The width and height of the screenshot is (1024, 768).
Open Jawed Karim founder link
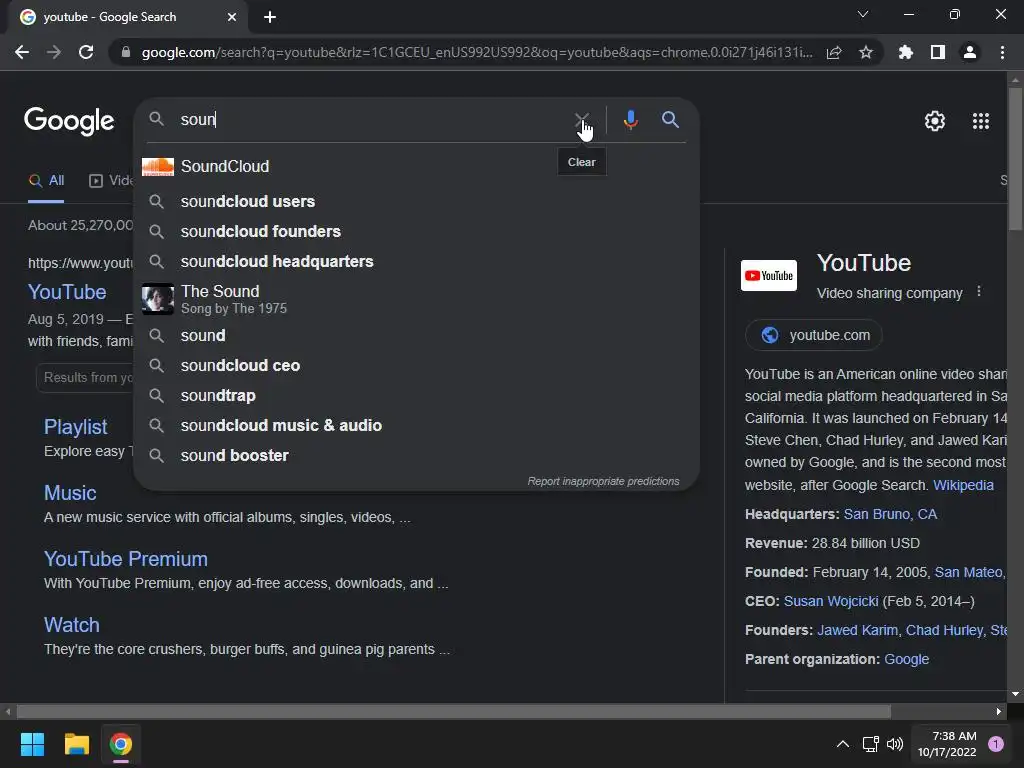857,631
